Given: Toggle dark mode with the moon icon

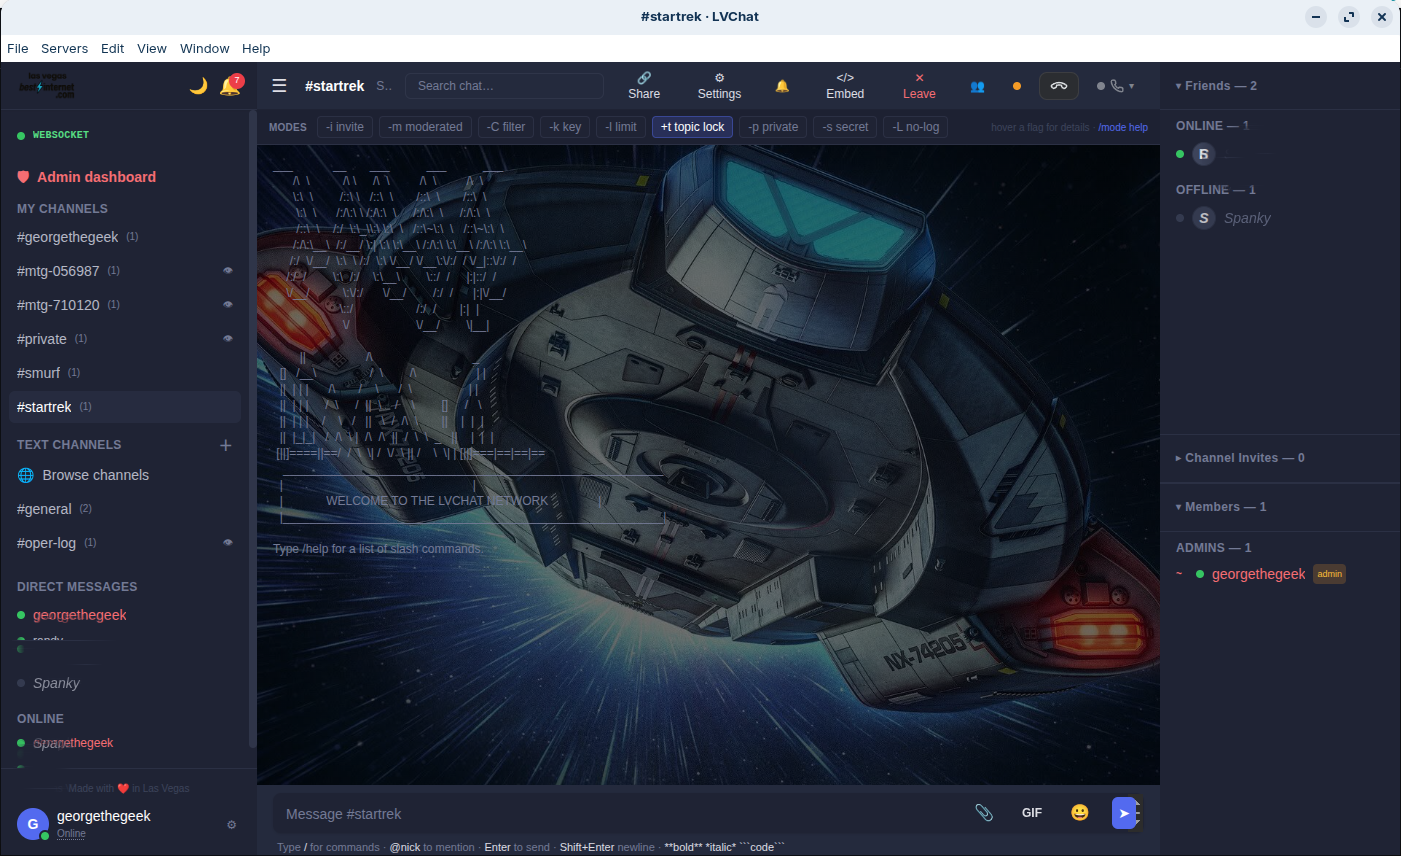Looking at the screenshot, I should point(198,86).
